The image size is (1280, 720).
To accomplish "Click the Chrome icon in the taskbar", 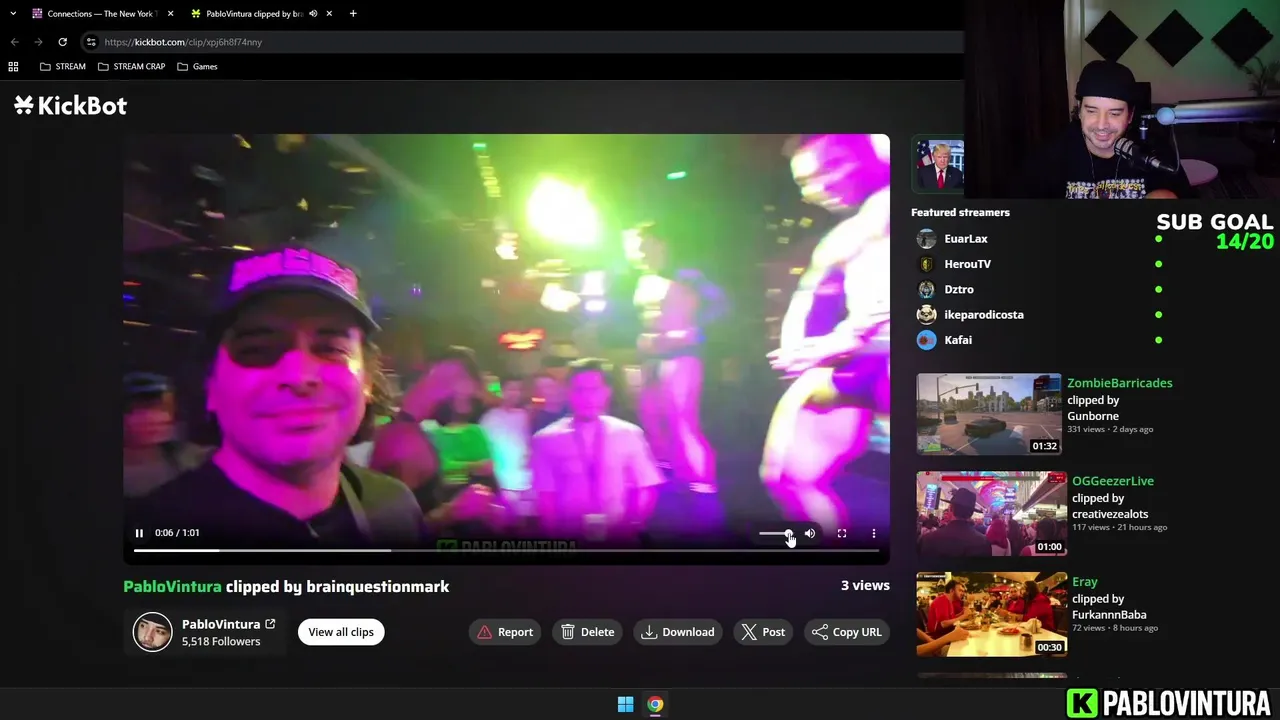I will 655,704.
